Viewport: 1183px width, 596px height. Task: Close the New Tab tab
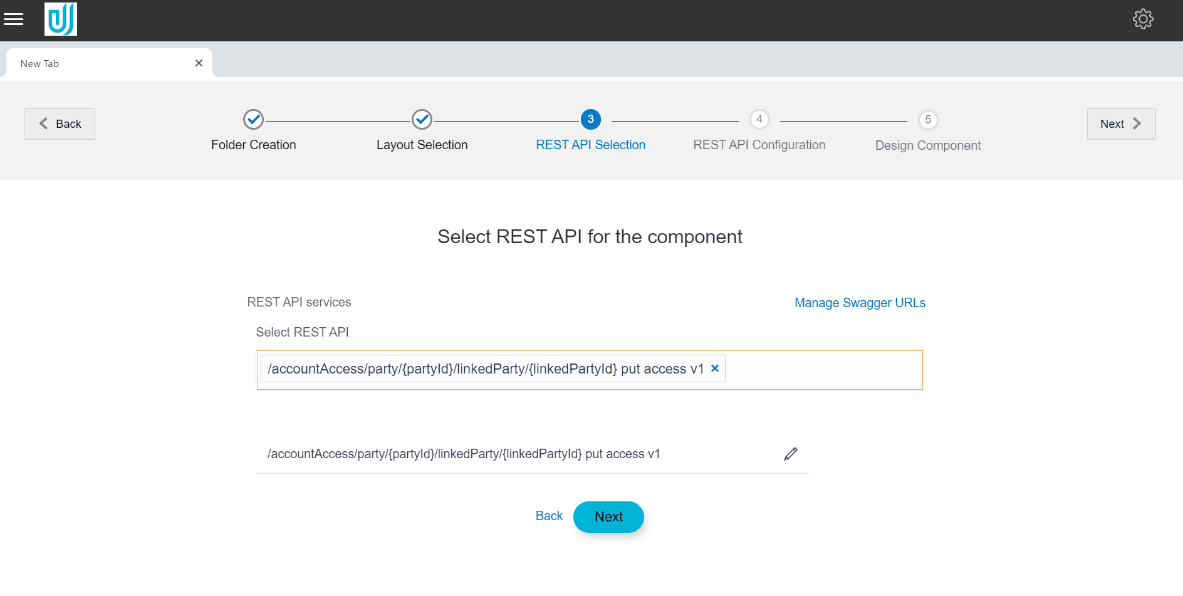click(198, 63)
